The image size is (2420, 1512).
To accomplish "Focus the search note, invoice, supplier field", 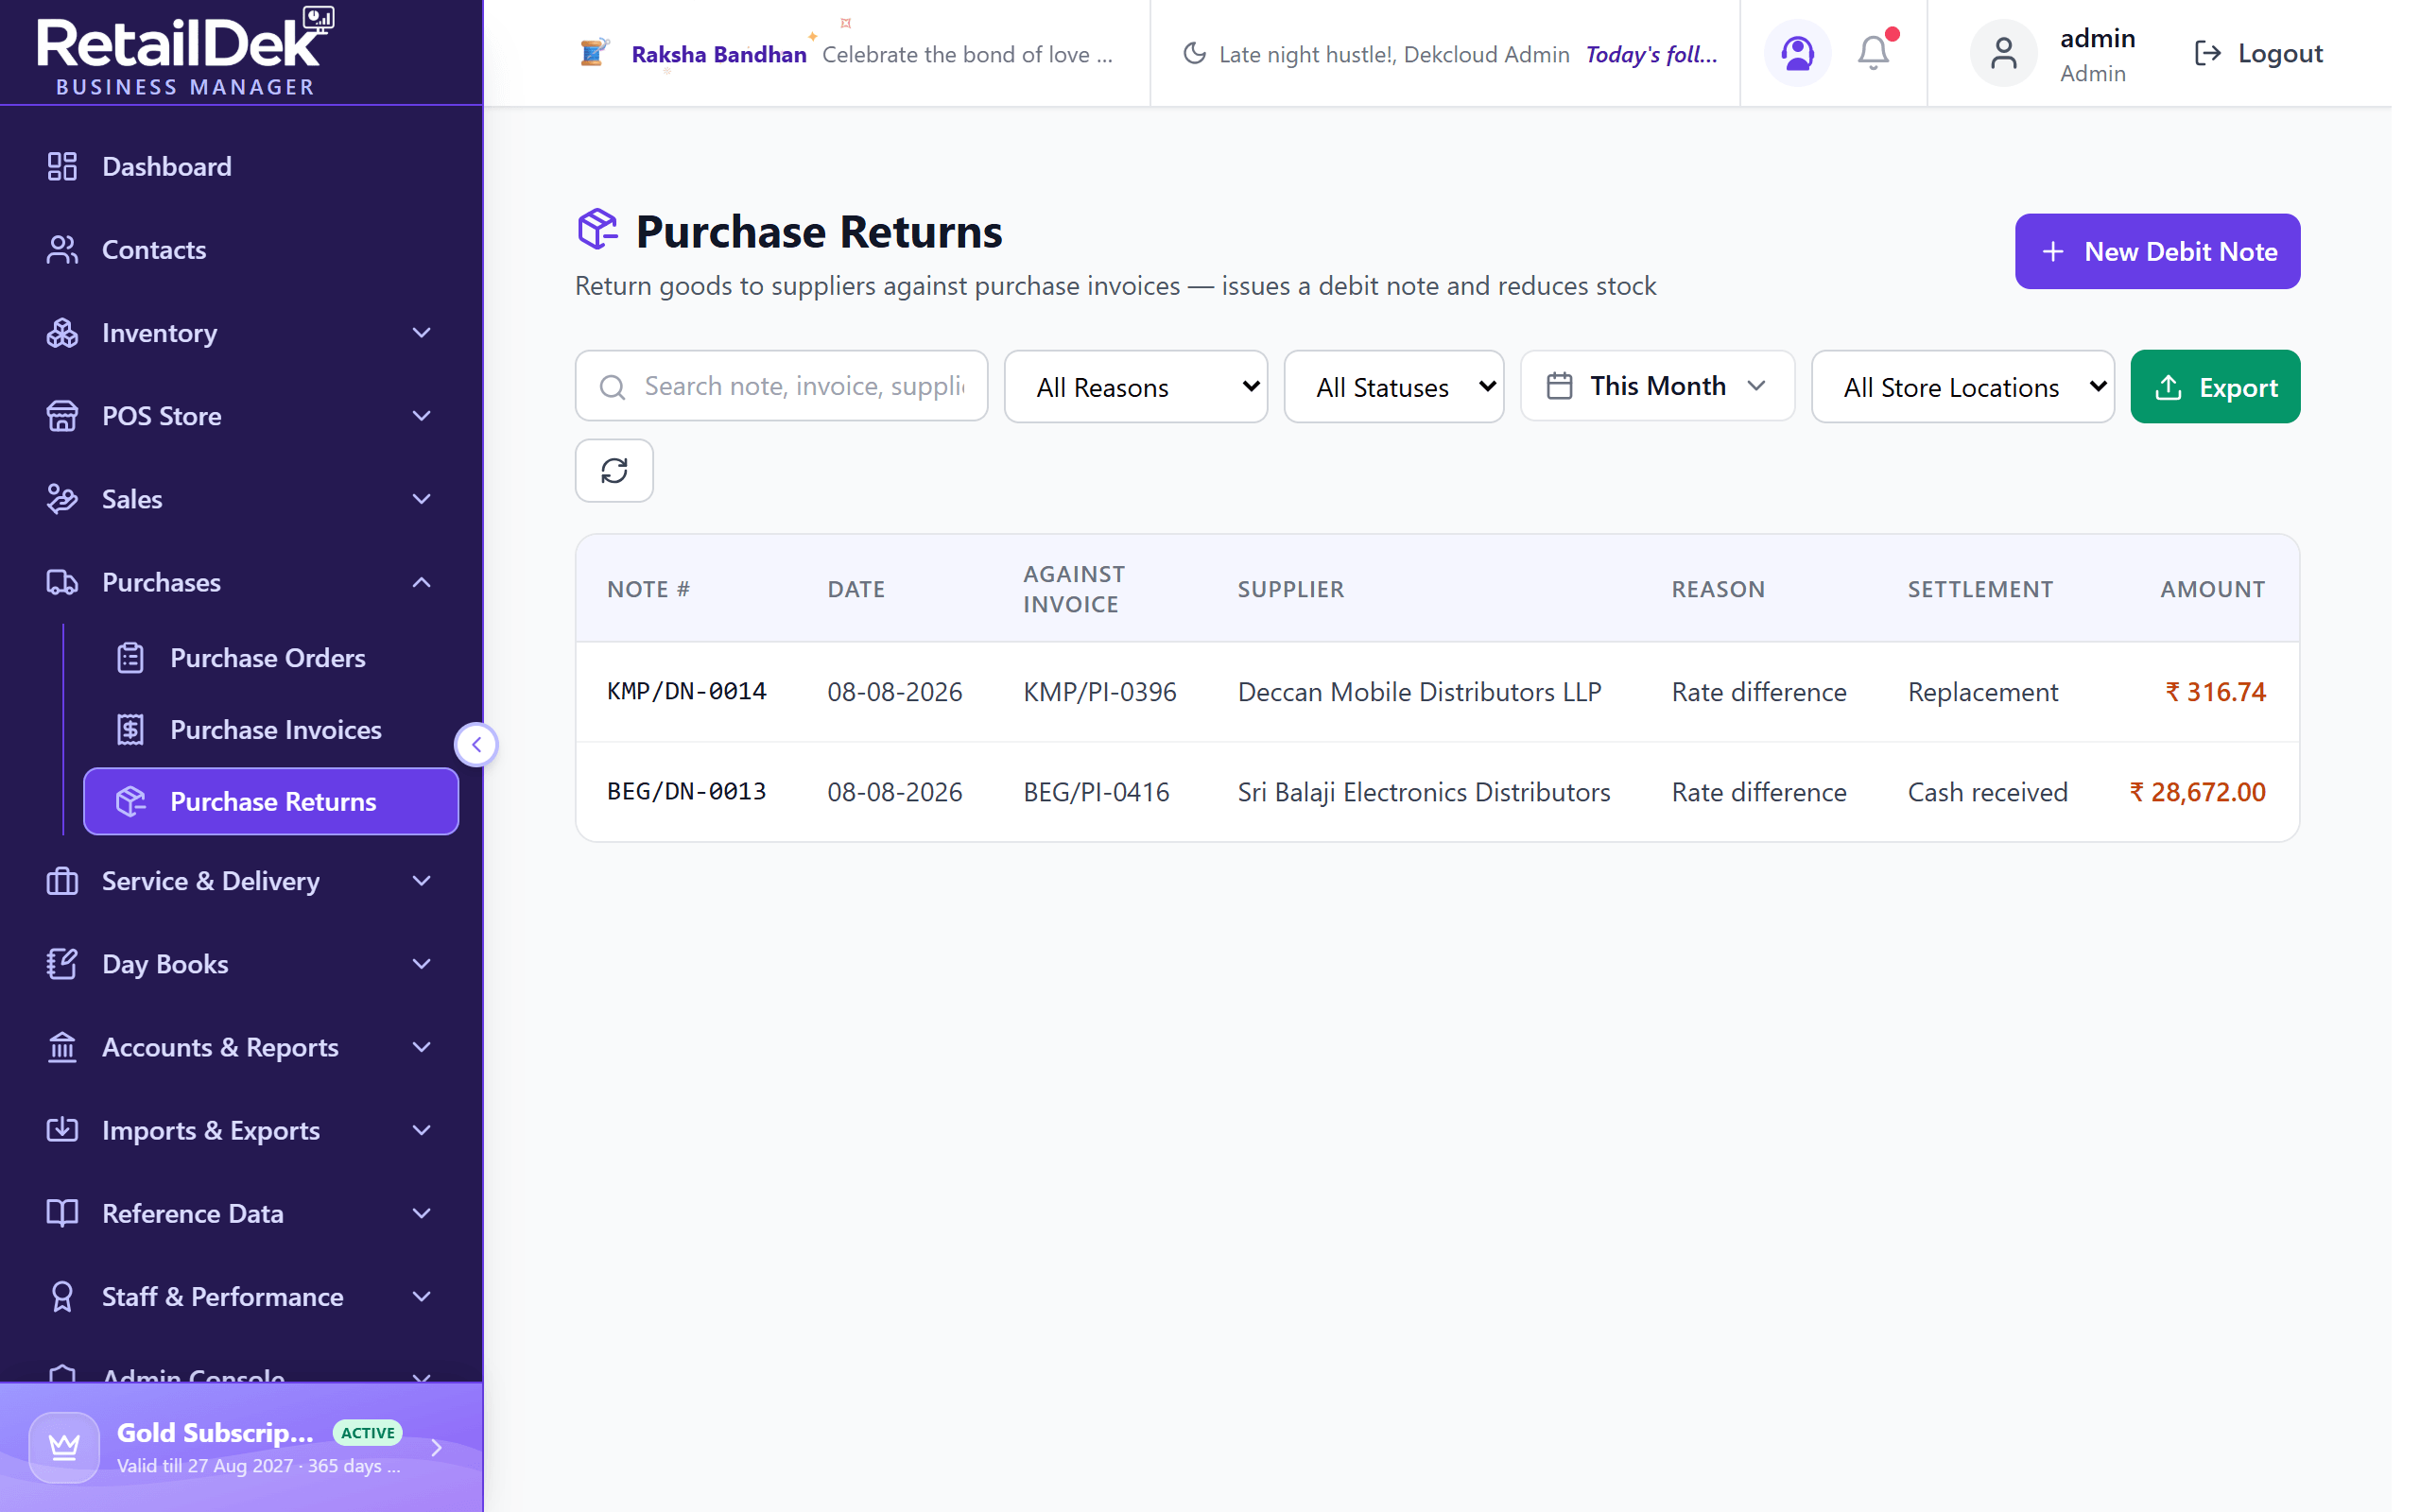I will coord(781,386).
